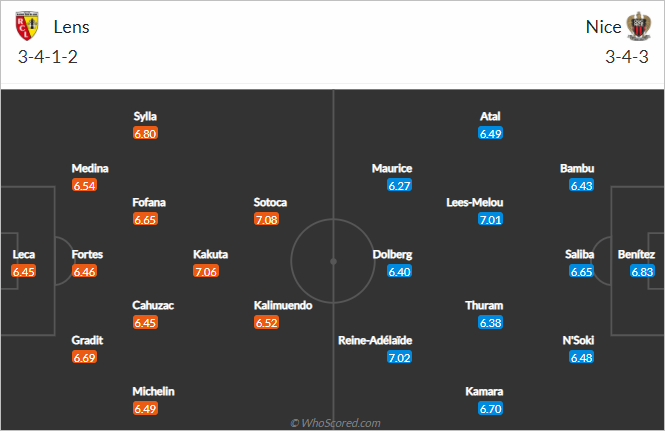The width and height of the screenshot is (665, 431).
Task: Click the Lens club crest logo
Action: point(27,26)
